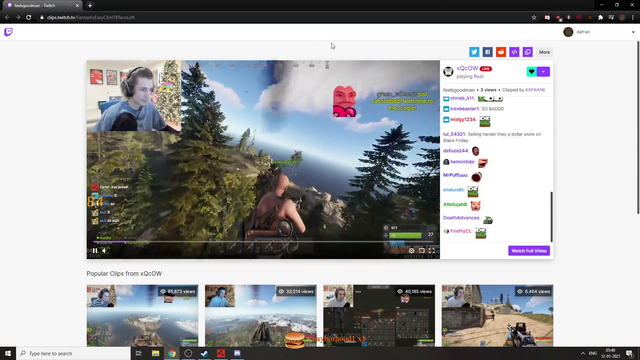
Task: Open Steam from the taskbar
Action: pos(204,353)
